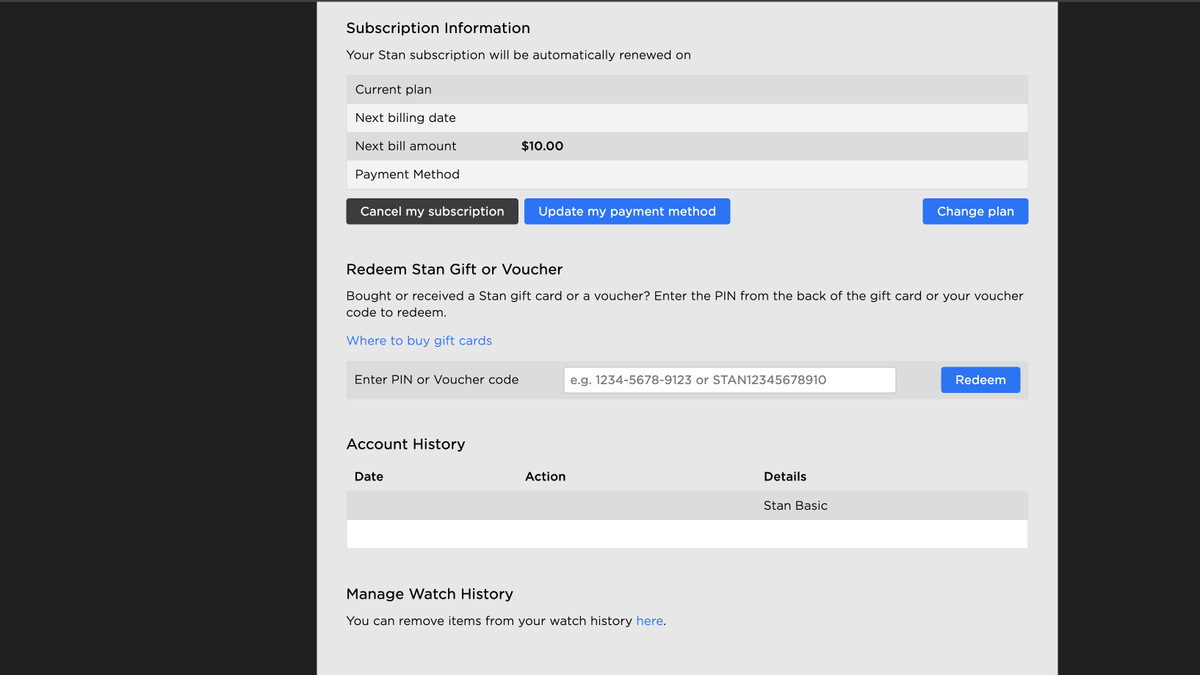Click the Payment Method row
1200x675 pixels.
(687, 174)
